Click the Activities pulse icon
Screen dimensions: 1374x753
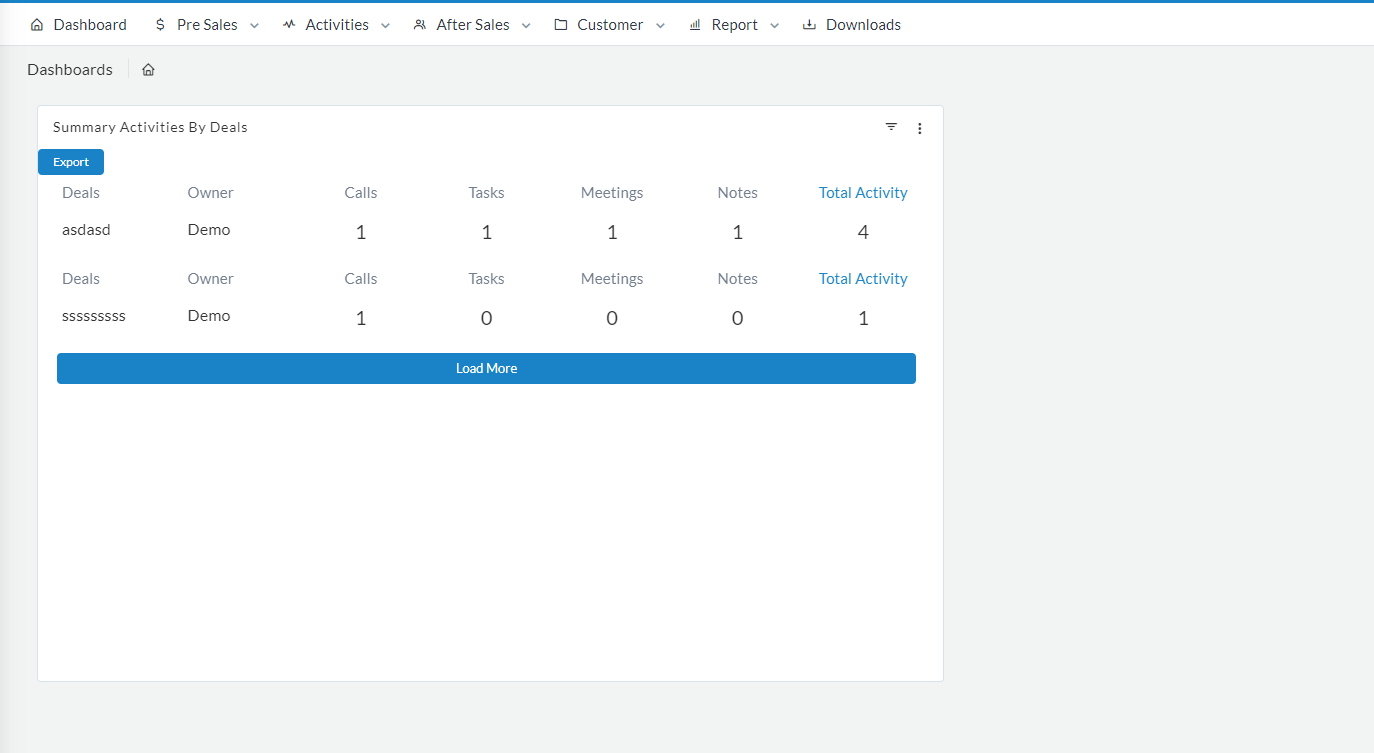(289, 25)
